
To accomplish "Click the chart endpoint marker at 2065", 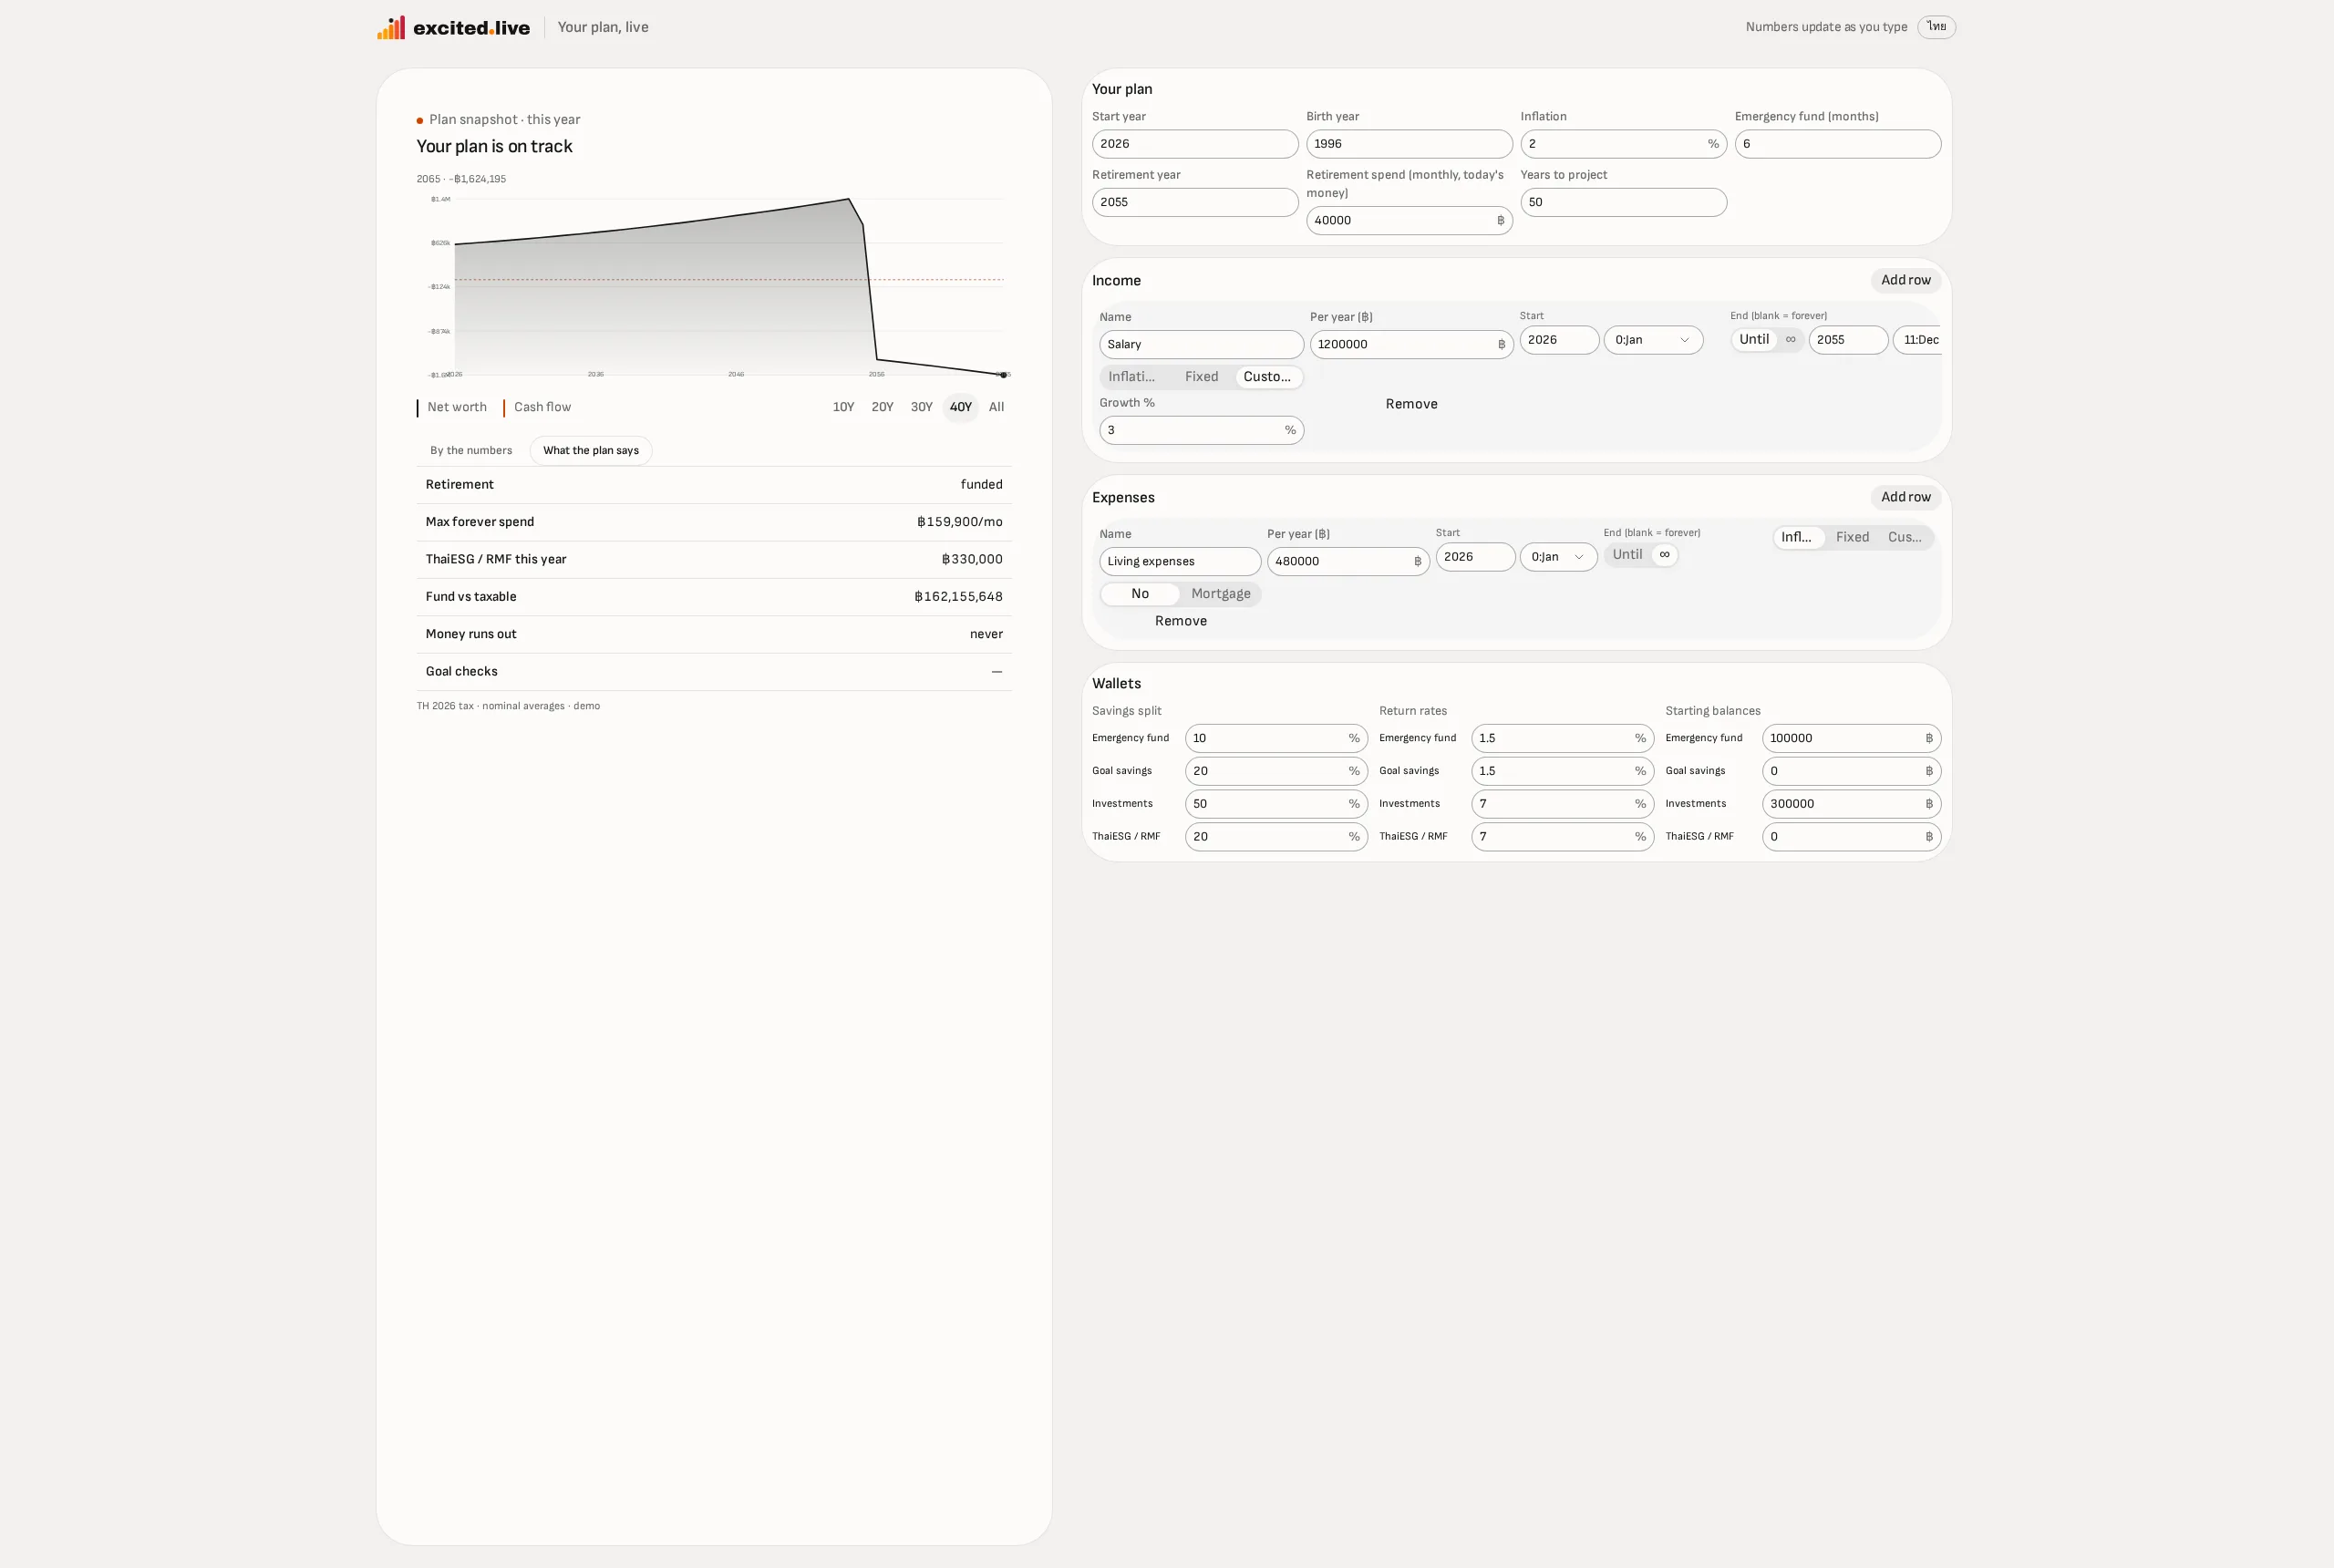I will [1003, 375].
